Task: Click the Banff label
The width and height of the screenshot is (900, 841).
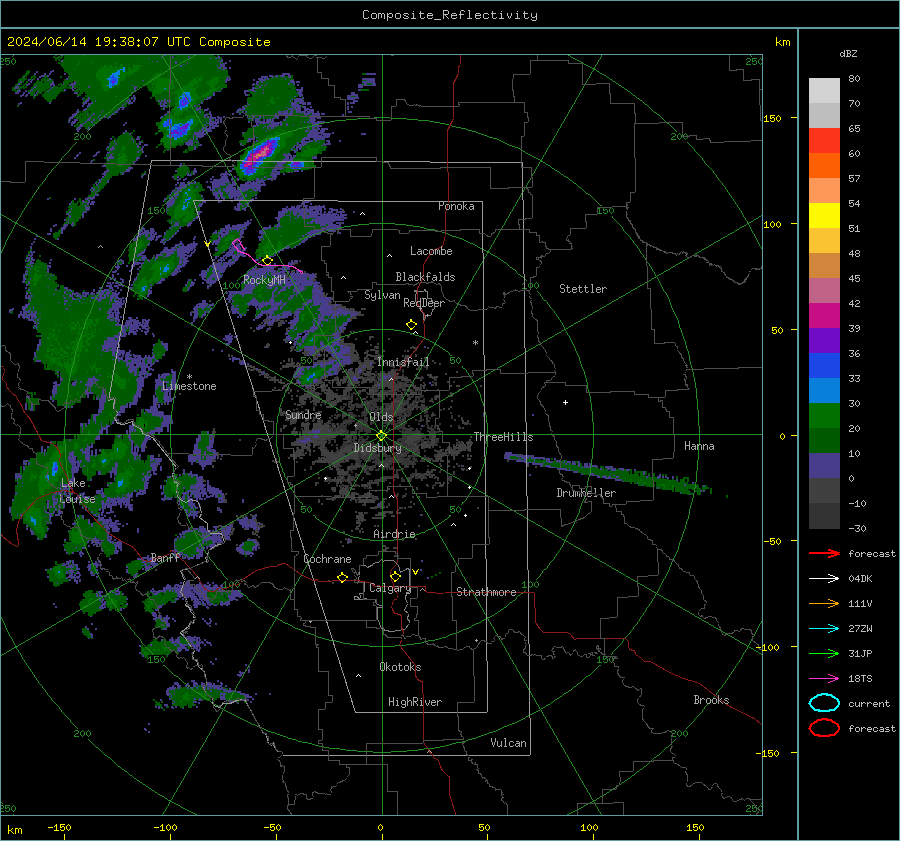Action: pyautogui.click(x=165, y=557)
